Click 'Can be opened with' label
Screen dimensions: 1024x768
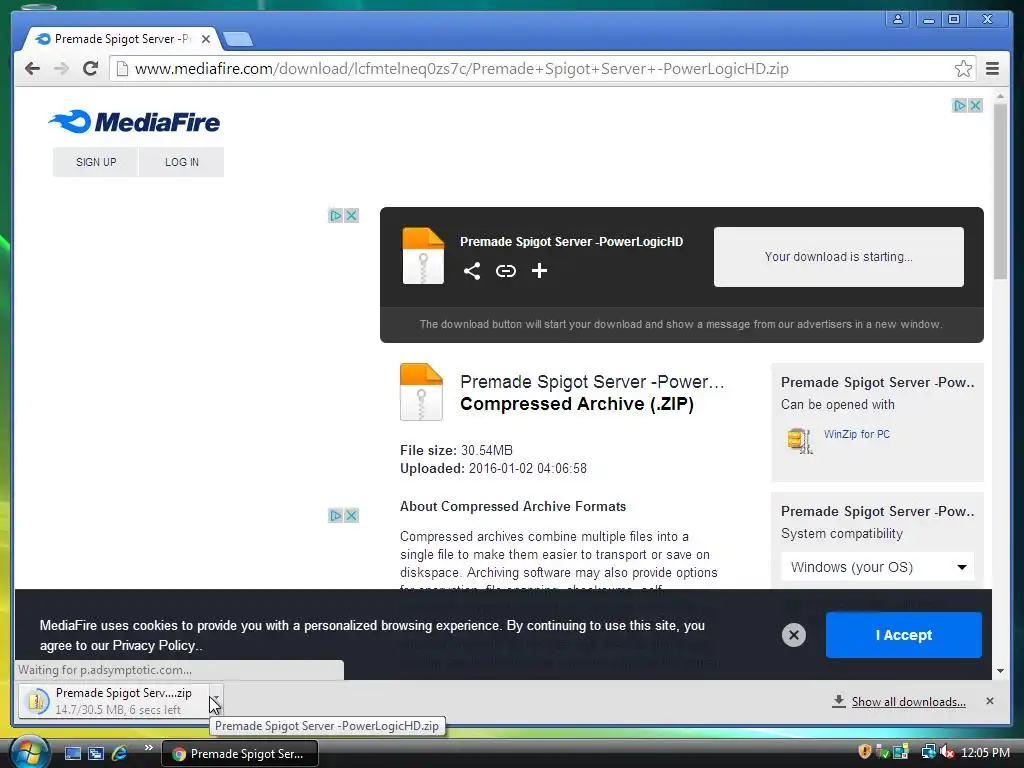[838, 405]
